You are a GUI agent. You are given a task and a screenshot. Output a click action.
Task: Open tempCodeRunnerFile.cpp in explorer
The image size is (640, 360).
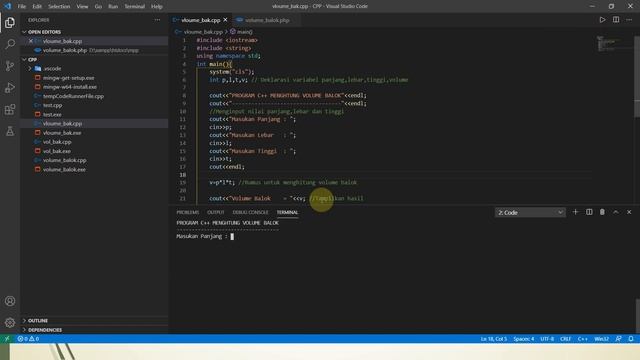(x=73, y=96)
